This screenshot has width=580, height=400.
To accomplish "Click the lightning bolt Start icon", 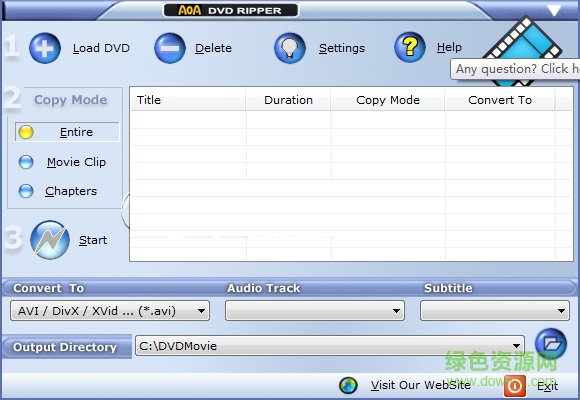I will (x=50, y=240).
